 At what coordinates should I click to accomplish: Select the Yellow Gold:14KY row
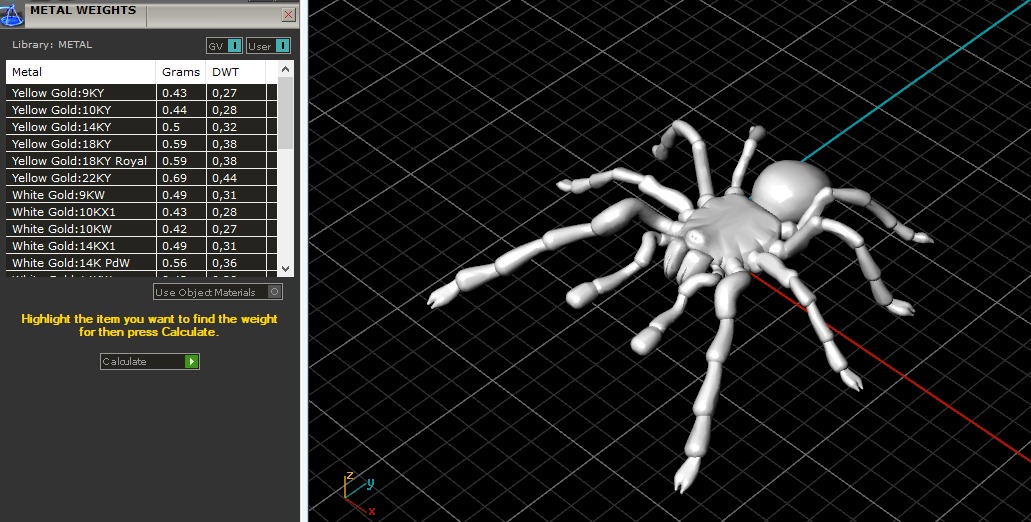[141, 127]
